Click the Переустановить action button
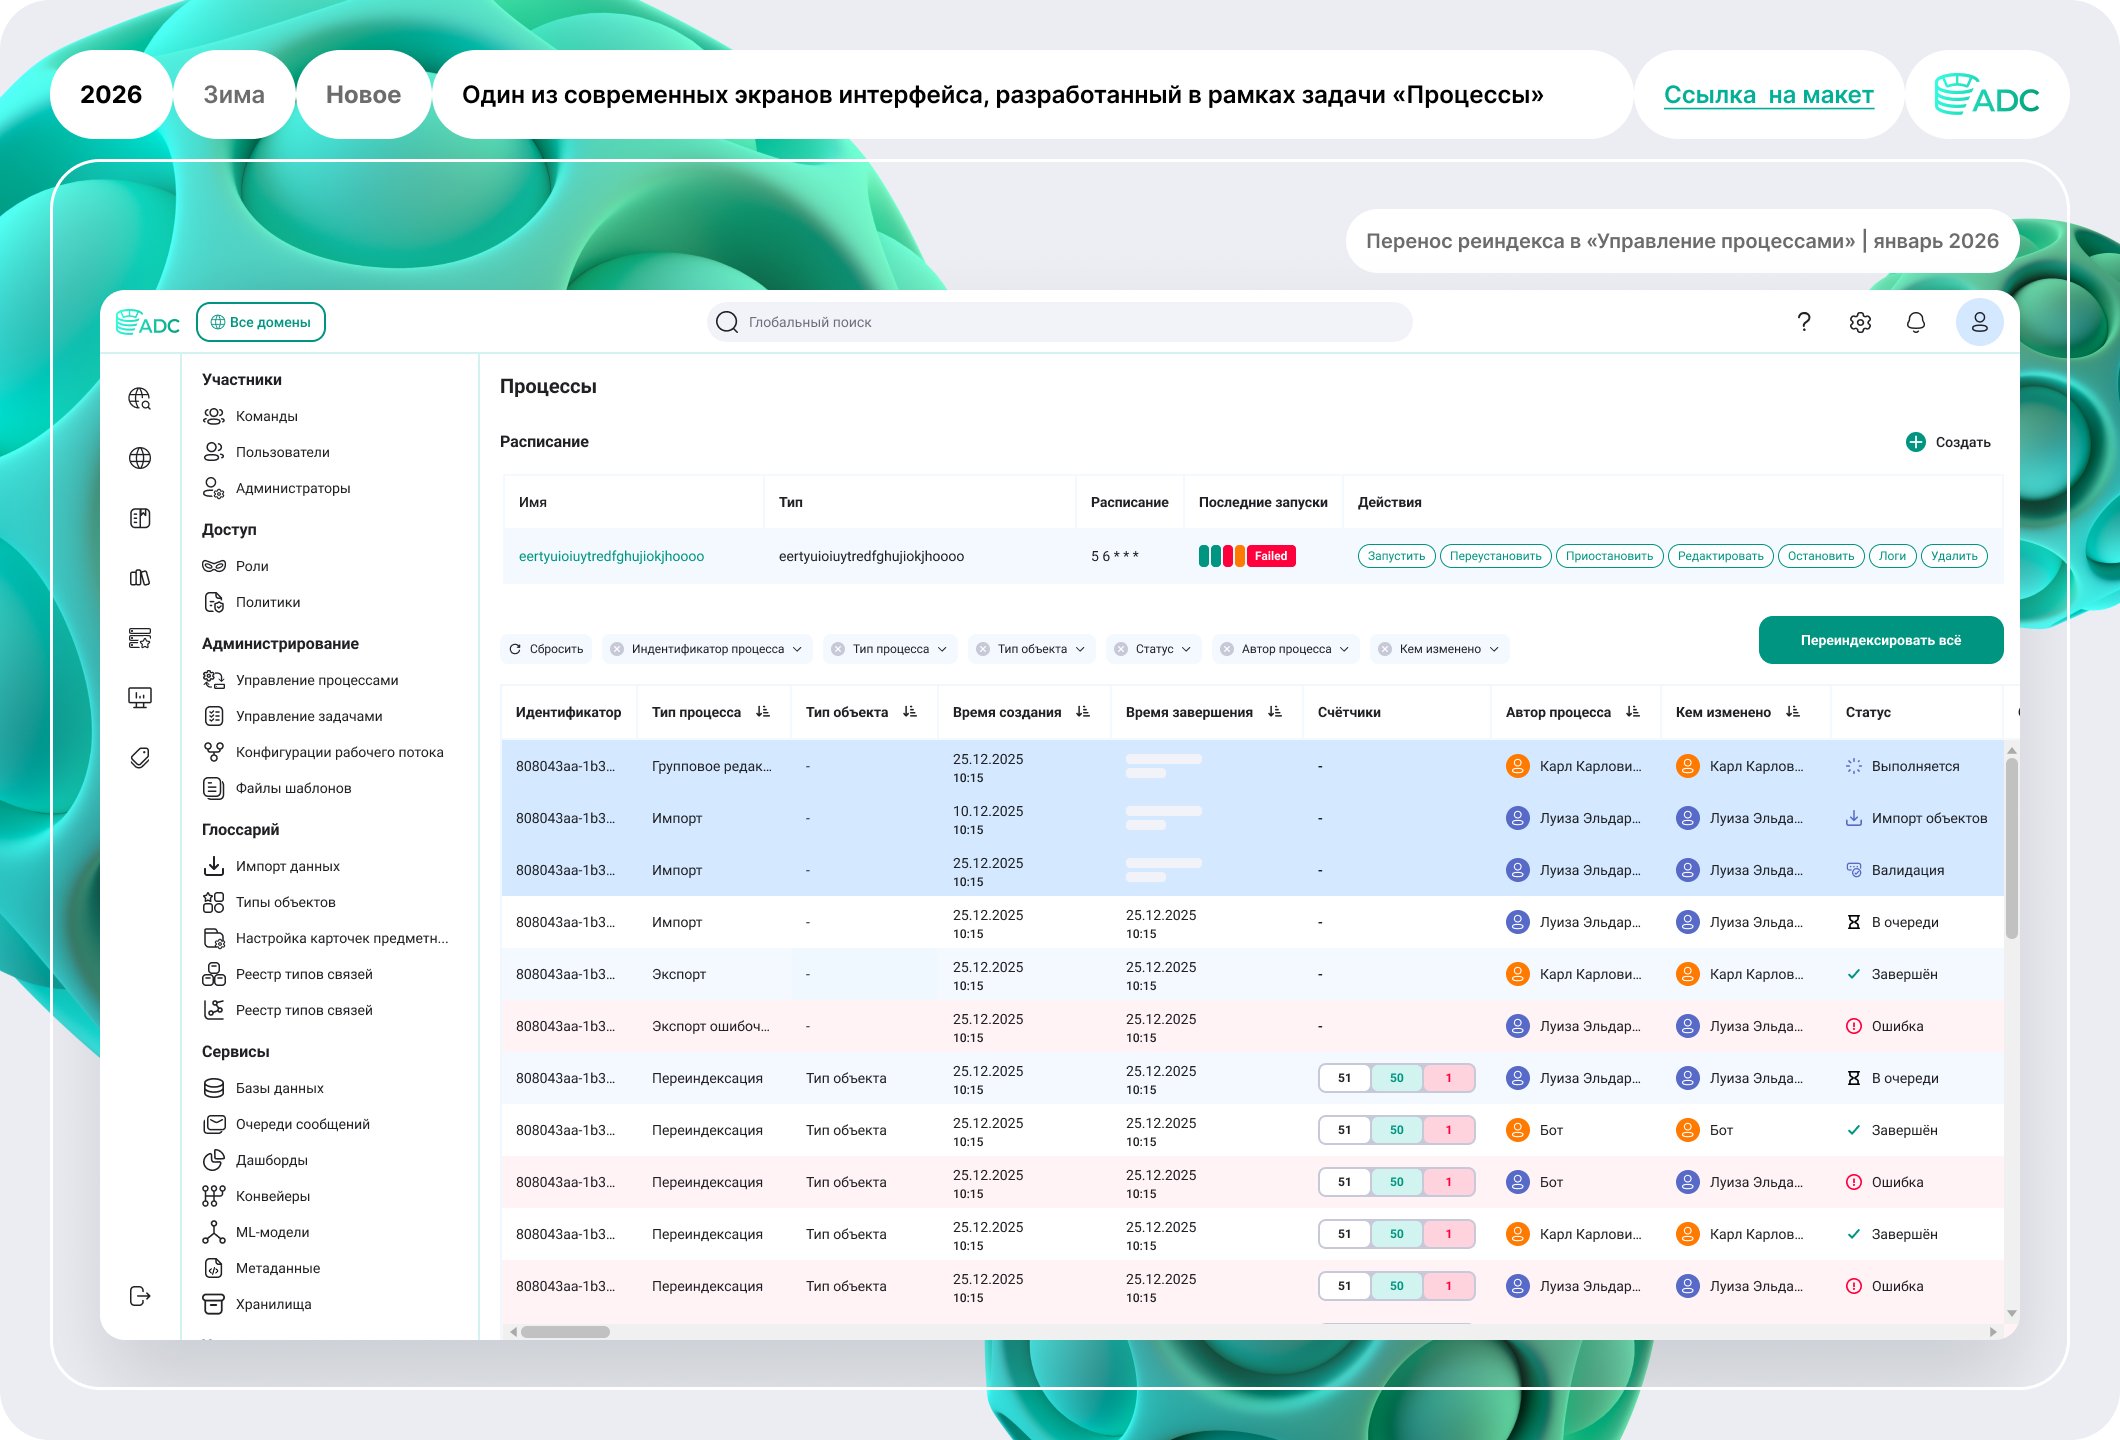 click(1496, 556)
